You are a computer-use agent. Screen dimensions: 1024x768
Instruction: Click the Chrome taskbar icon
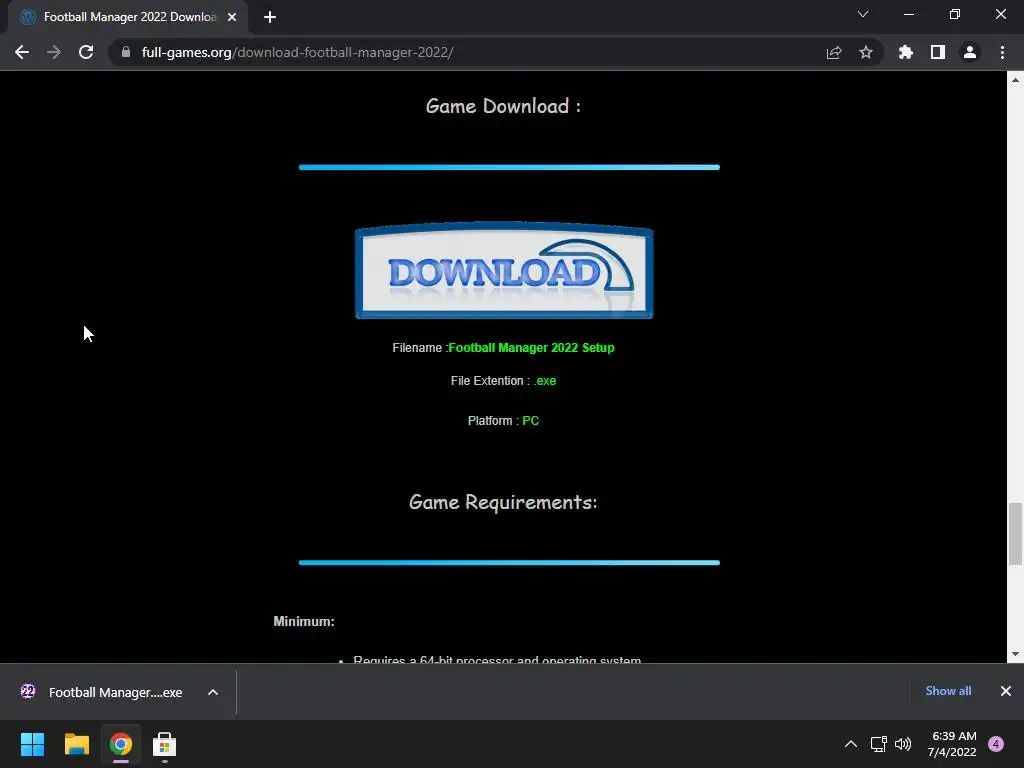click(x=121, y=744)
